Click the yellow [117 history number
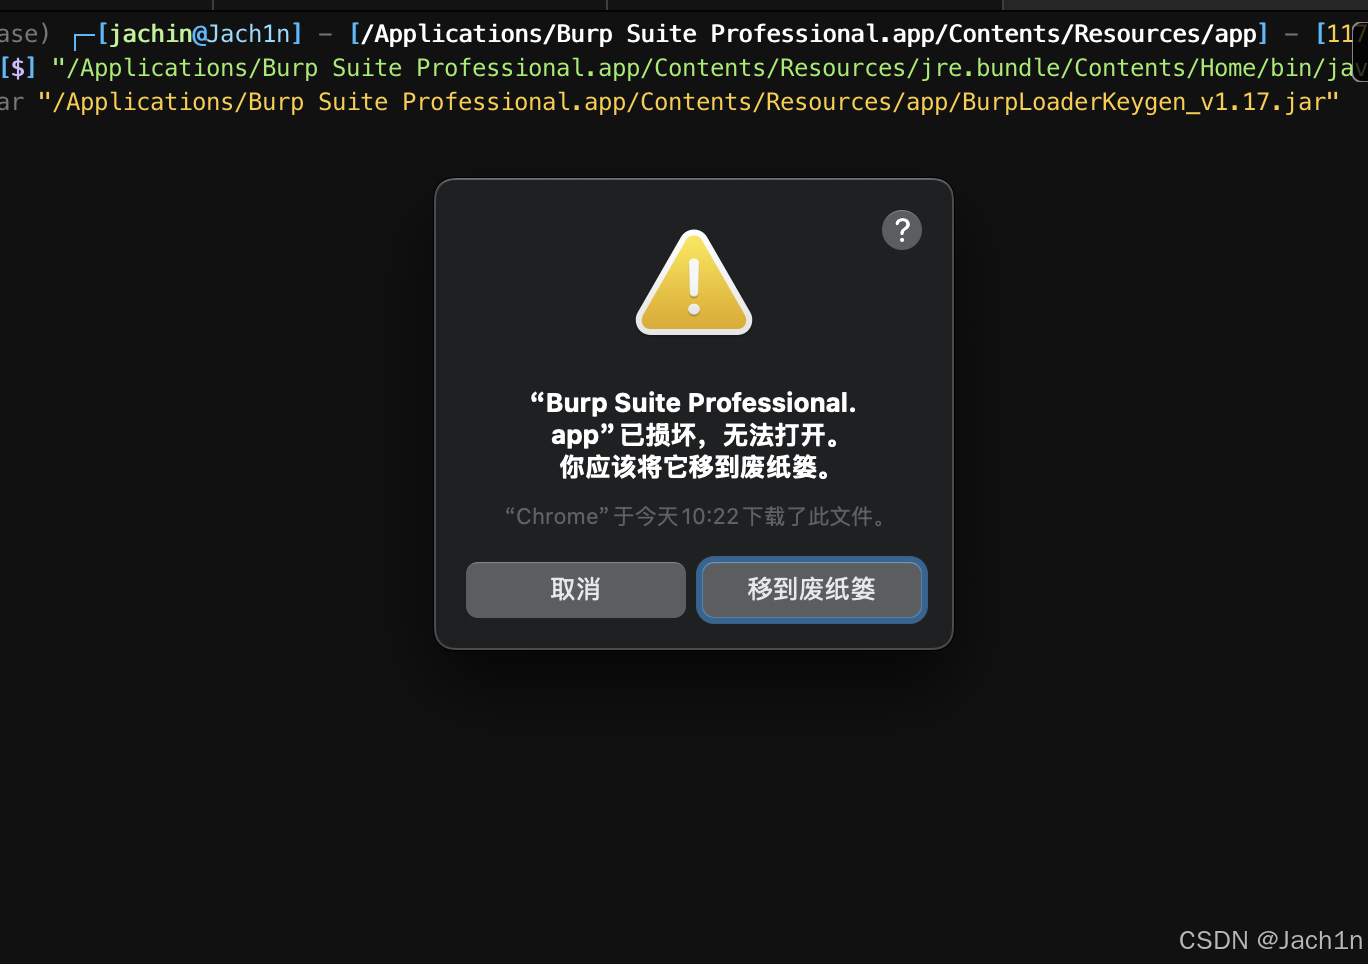The image size is (1368, 964). [1341, 34]
